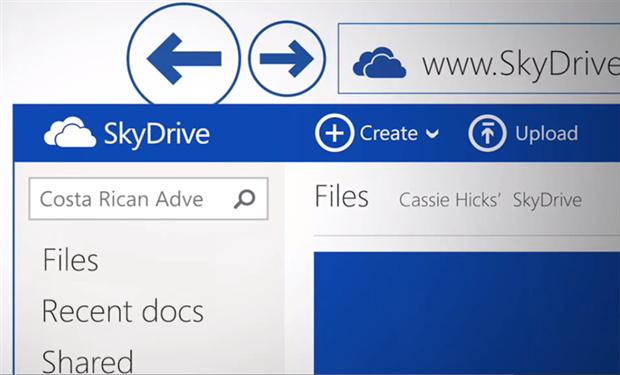Viewport: 620px width, 375px height.
Task: Expand the Create dropdown chevron
Action: [x=432, y=134]
